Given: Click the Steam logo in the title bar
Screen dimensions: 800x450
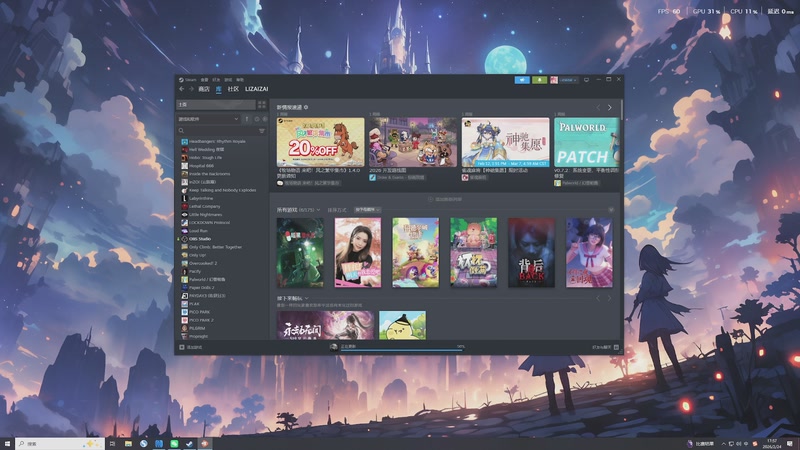Looking at the screenshot, I should 181,80.
